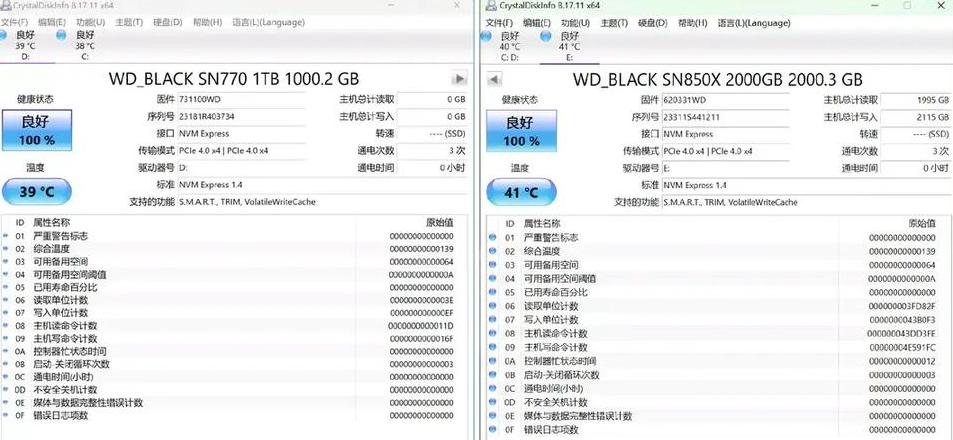Click 良好 100 % health button in SN850X window
This screenshot has width=953, height=440.
coord(521,131)
